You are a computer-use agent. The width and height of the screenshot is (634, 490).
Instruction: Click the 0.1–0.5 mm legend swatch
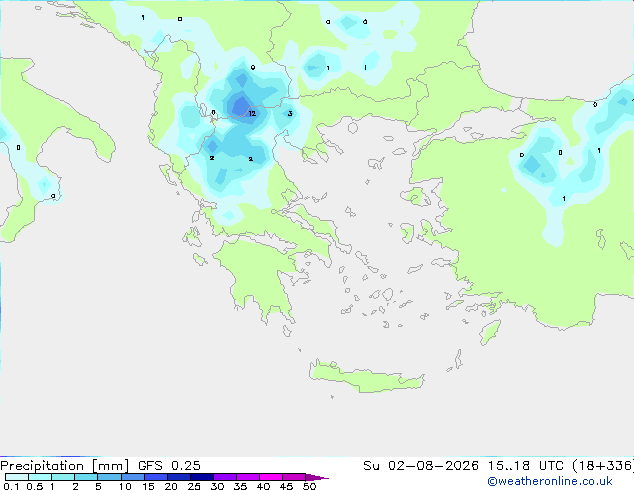(17, 477)
